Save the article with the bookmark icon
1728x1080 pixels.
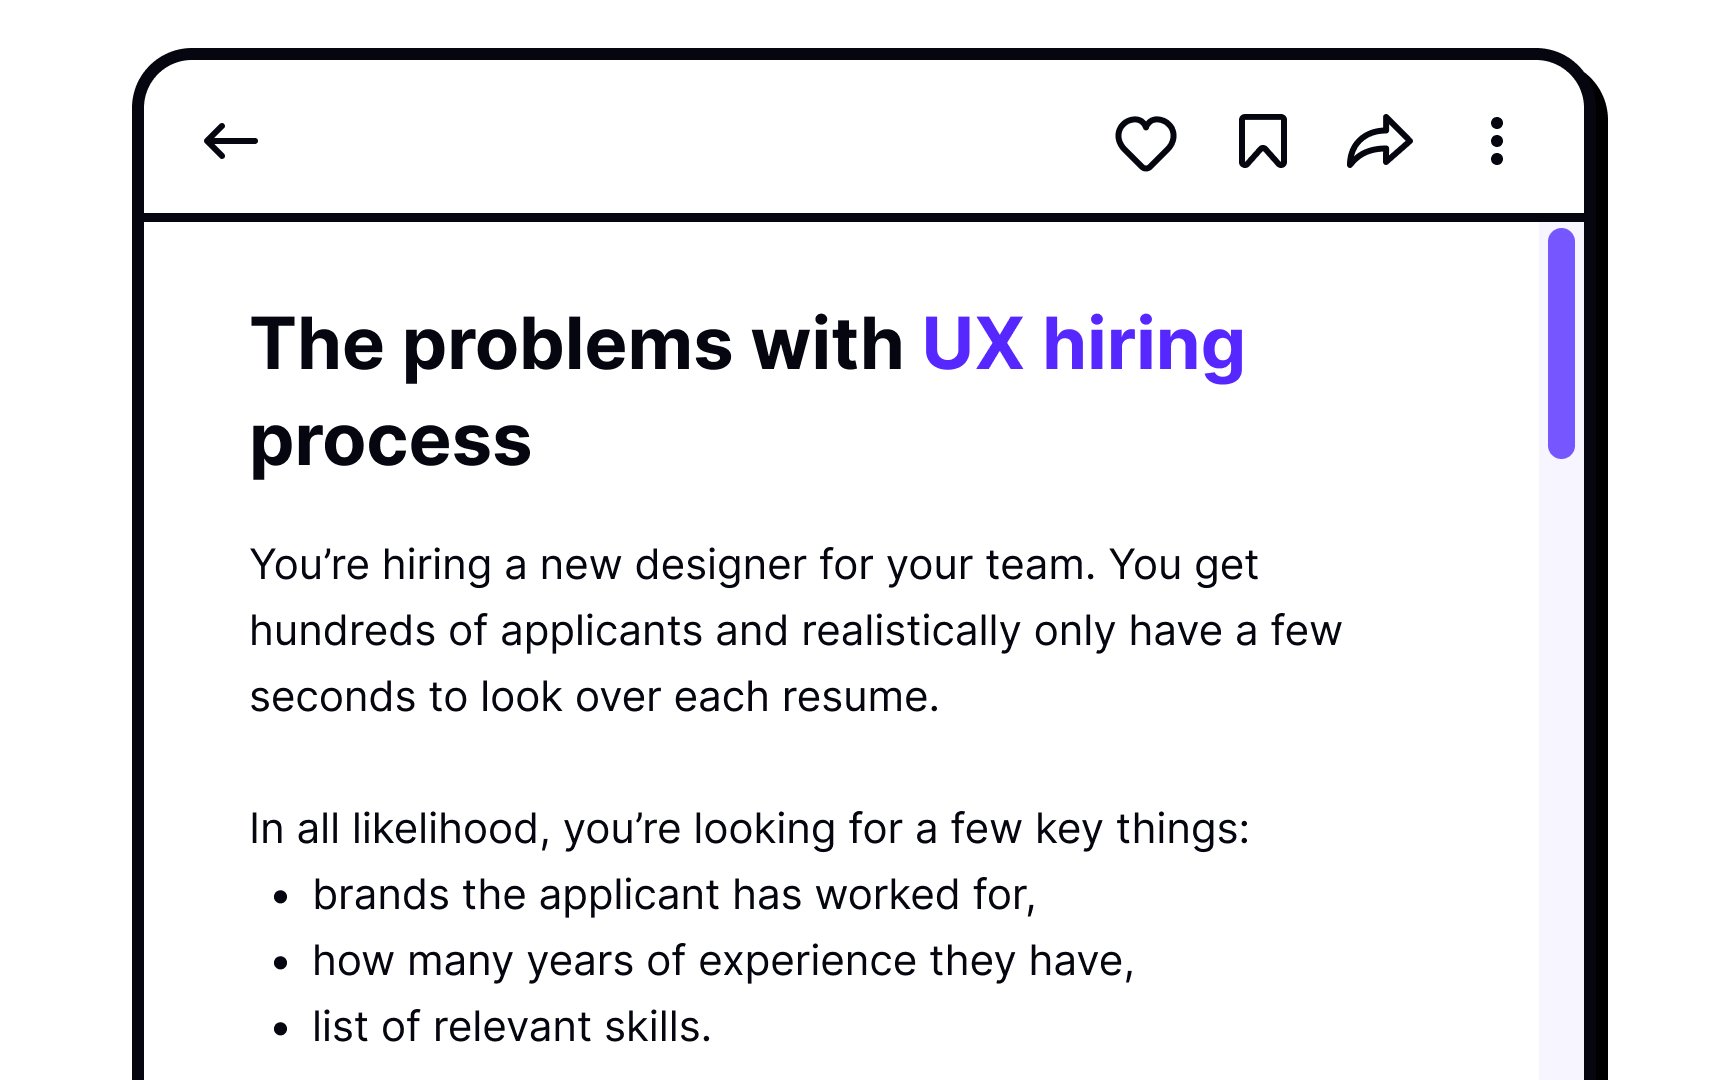(1262, 141)
